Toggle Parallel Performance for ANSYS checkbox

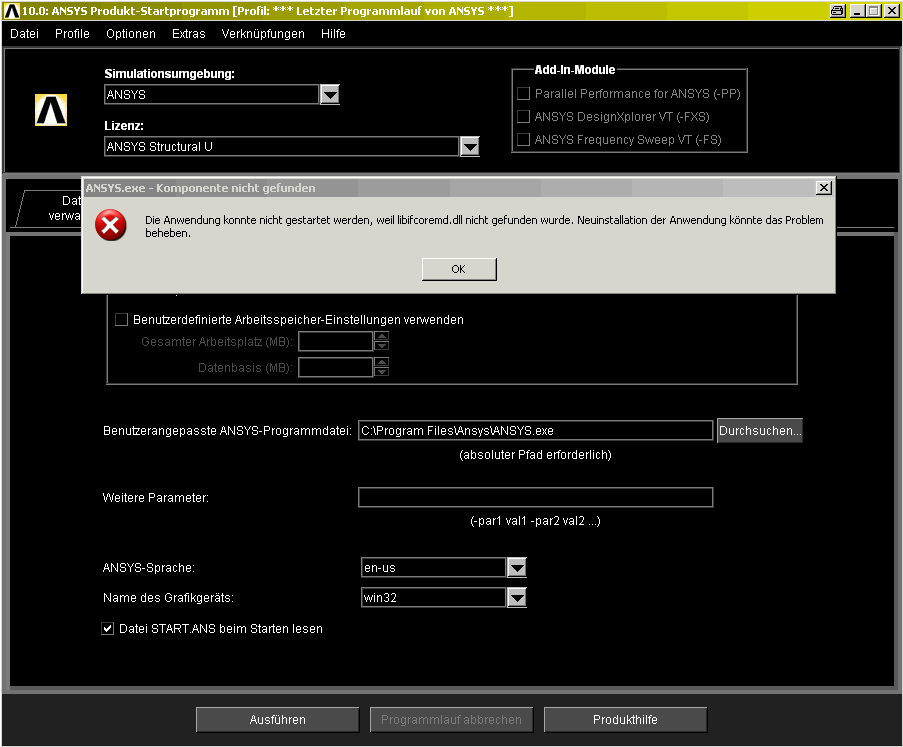pos(523,93)
